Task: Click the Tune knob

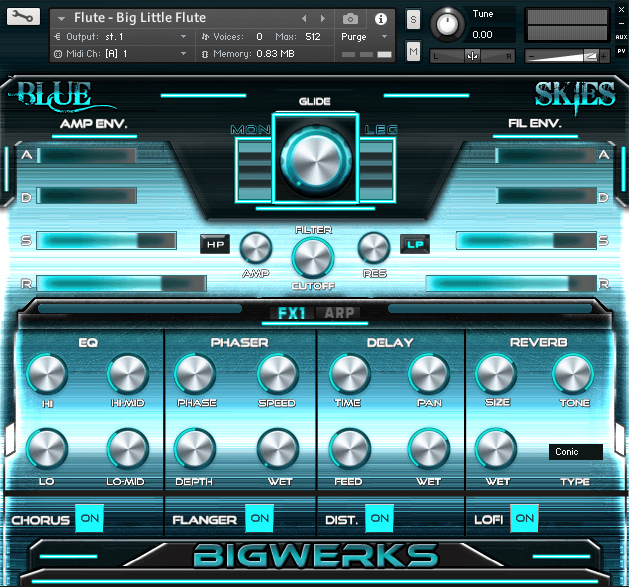Action: pyautogui.click(x=447, y=24)
